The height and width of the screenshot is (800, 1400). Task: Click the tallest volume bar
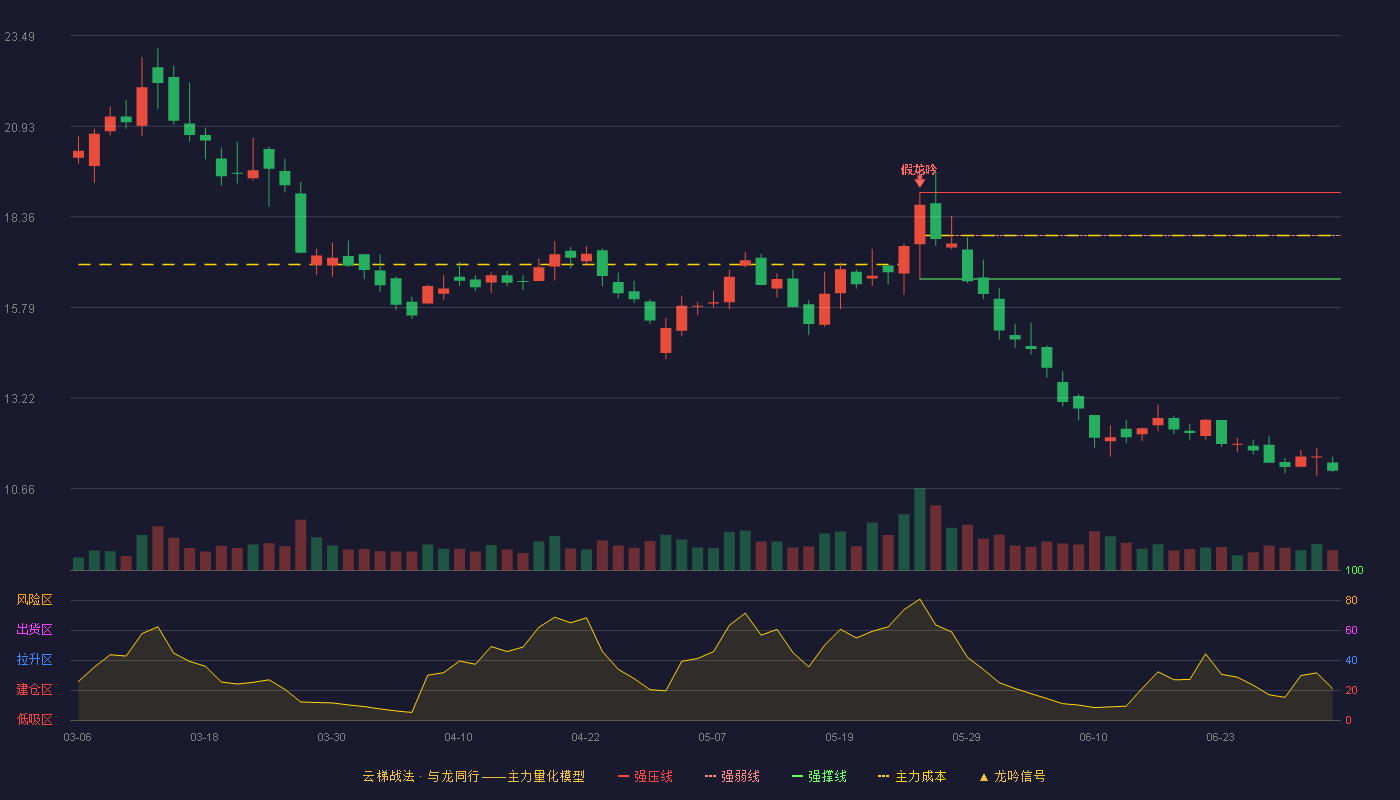(920, 529)
